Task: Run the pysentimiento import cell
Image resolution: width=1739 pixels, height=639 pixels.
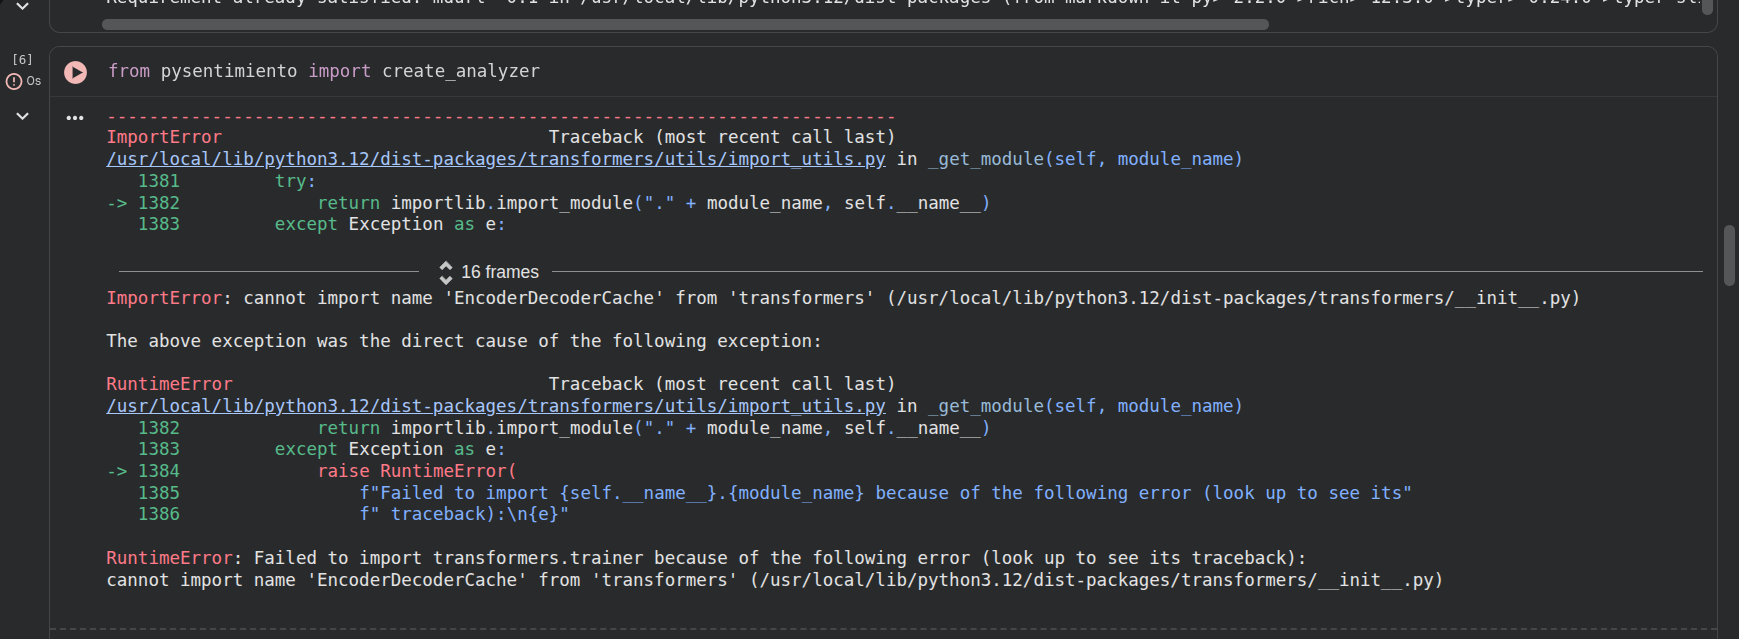Action: click(75, 72)
